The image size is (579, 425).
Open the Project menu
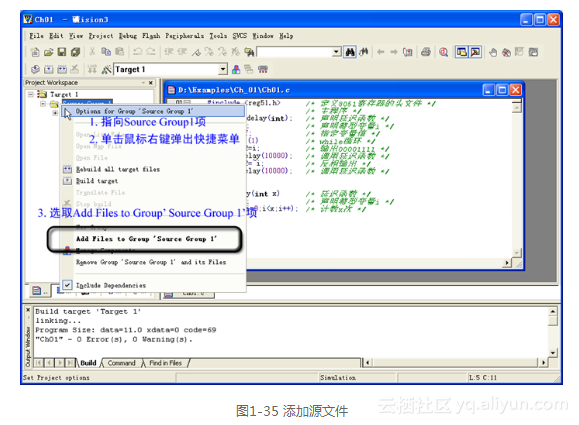pos(100,36)
